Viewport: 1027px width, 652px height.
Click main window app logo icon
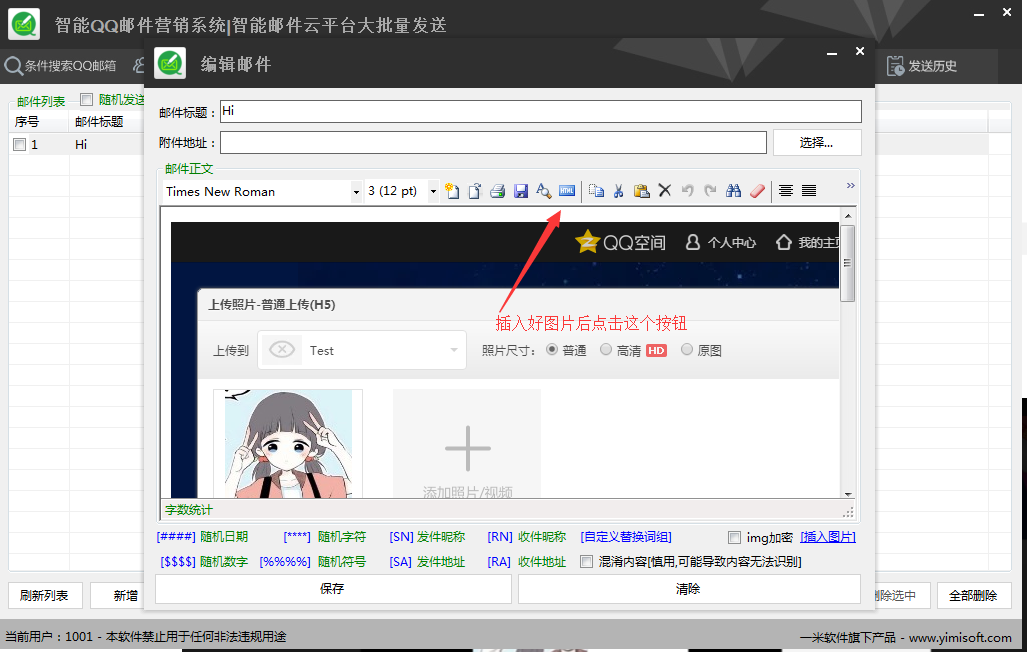(x=24, y=24)
